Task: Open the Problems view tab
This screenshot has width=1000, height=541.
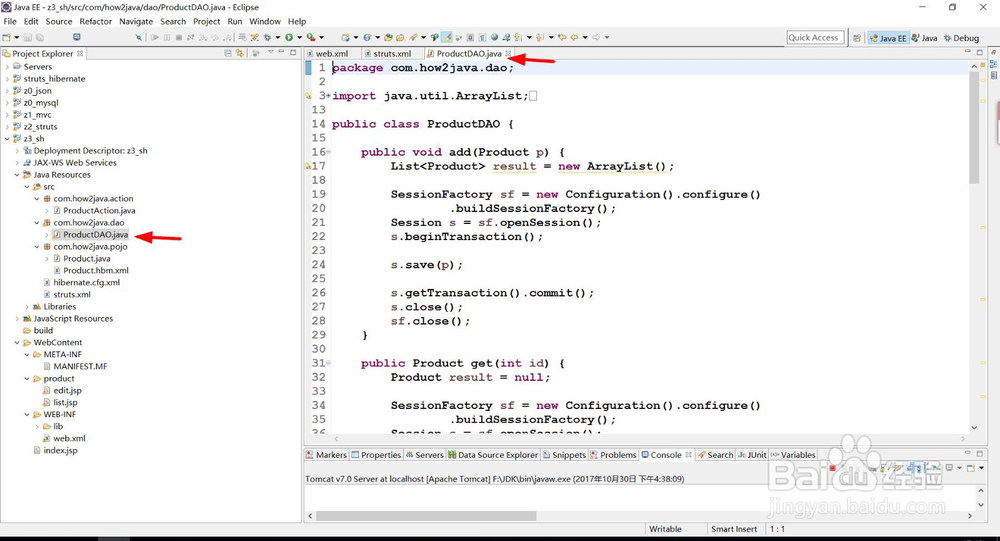Action: pyautogui.click(x=613, y=455)
